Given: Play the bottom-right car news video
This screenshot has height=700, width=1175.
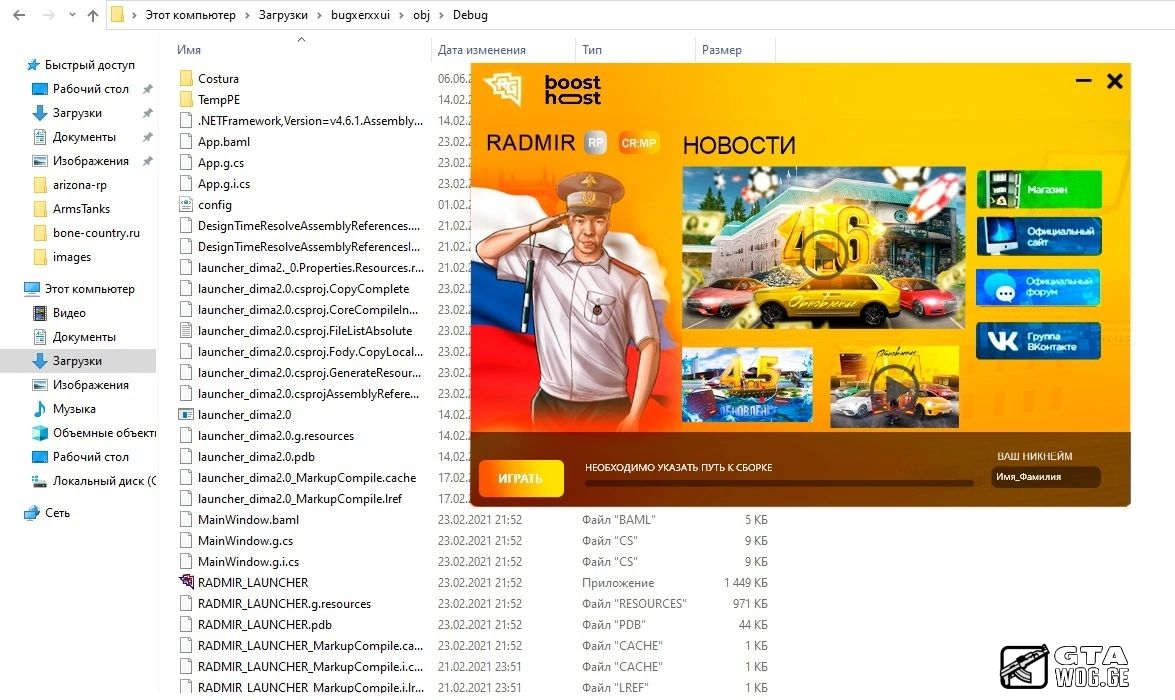Looking at the screenshot, I should point(893,385).
